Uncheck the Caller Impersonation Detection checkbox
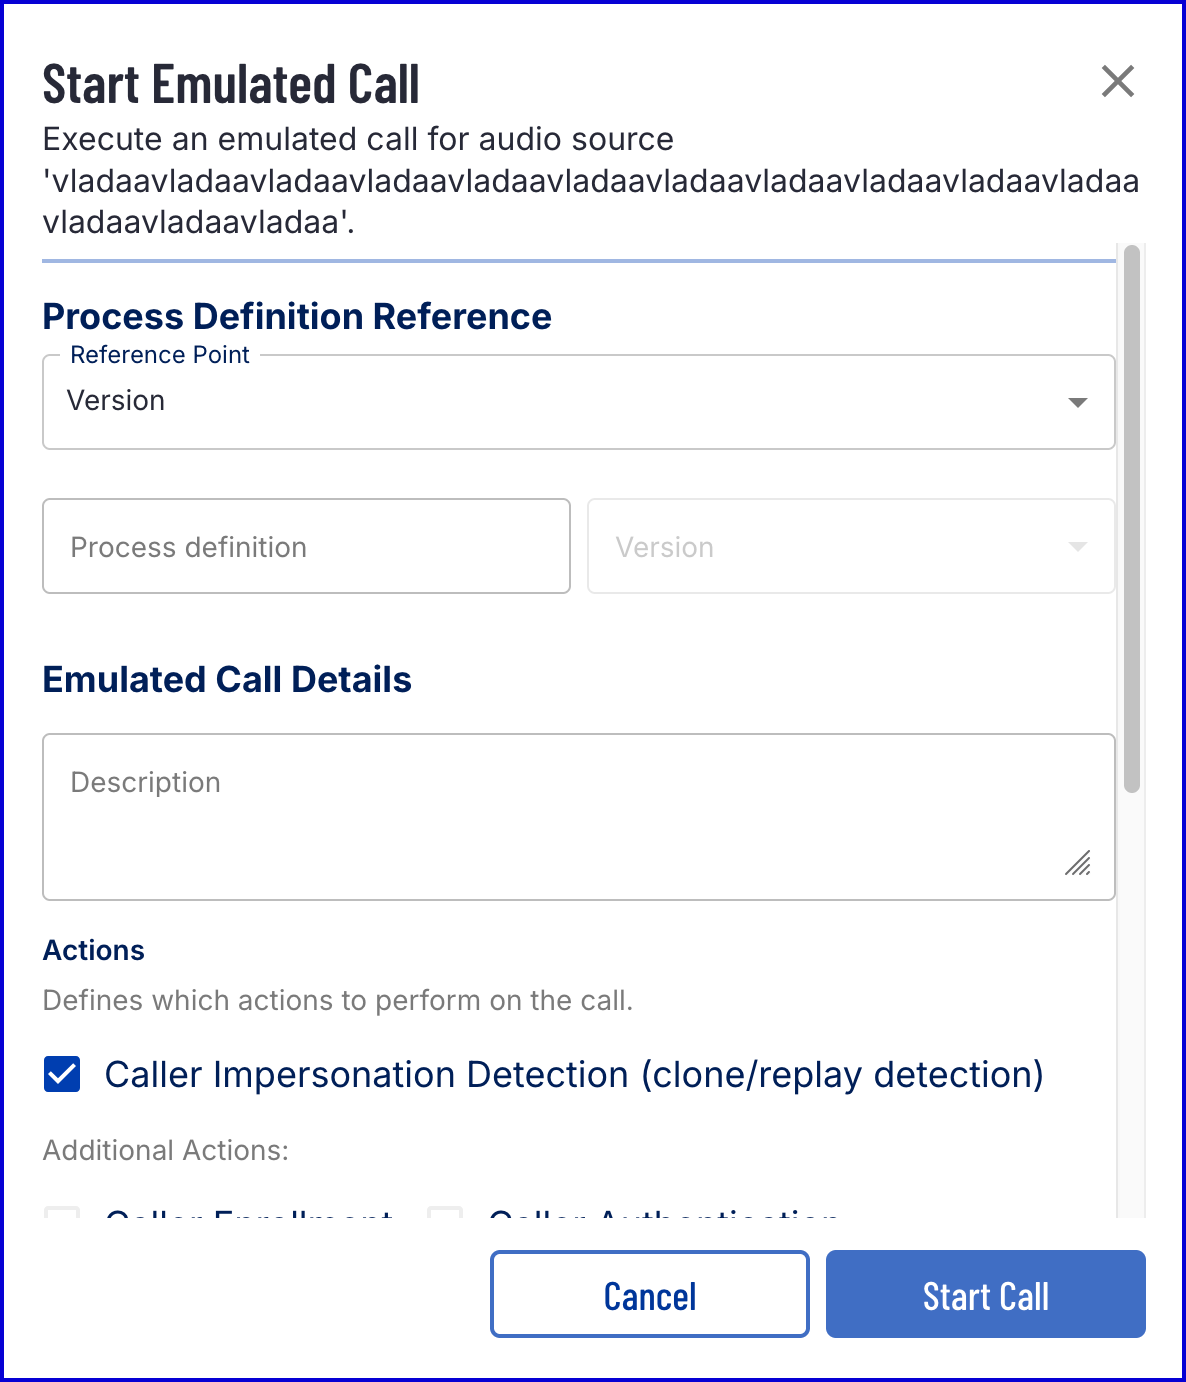The image size is (1186, 1382). pos(62,1074)
